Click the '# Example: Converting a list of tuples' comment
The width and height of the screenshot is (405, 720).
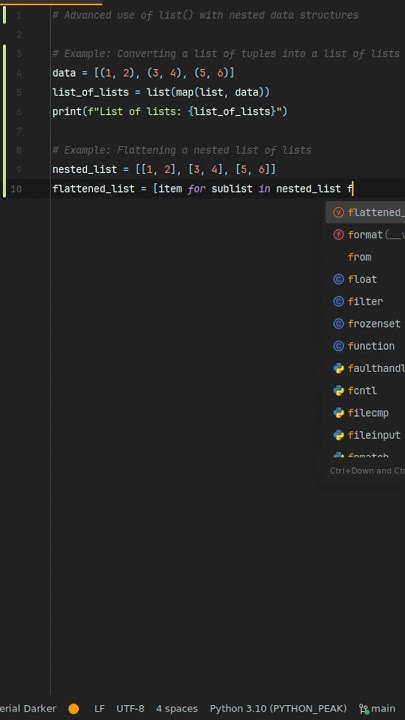point(226,54)
